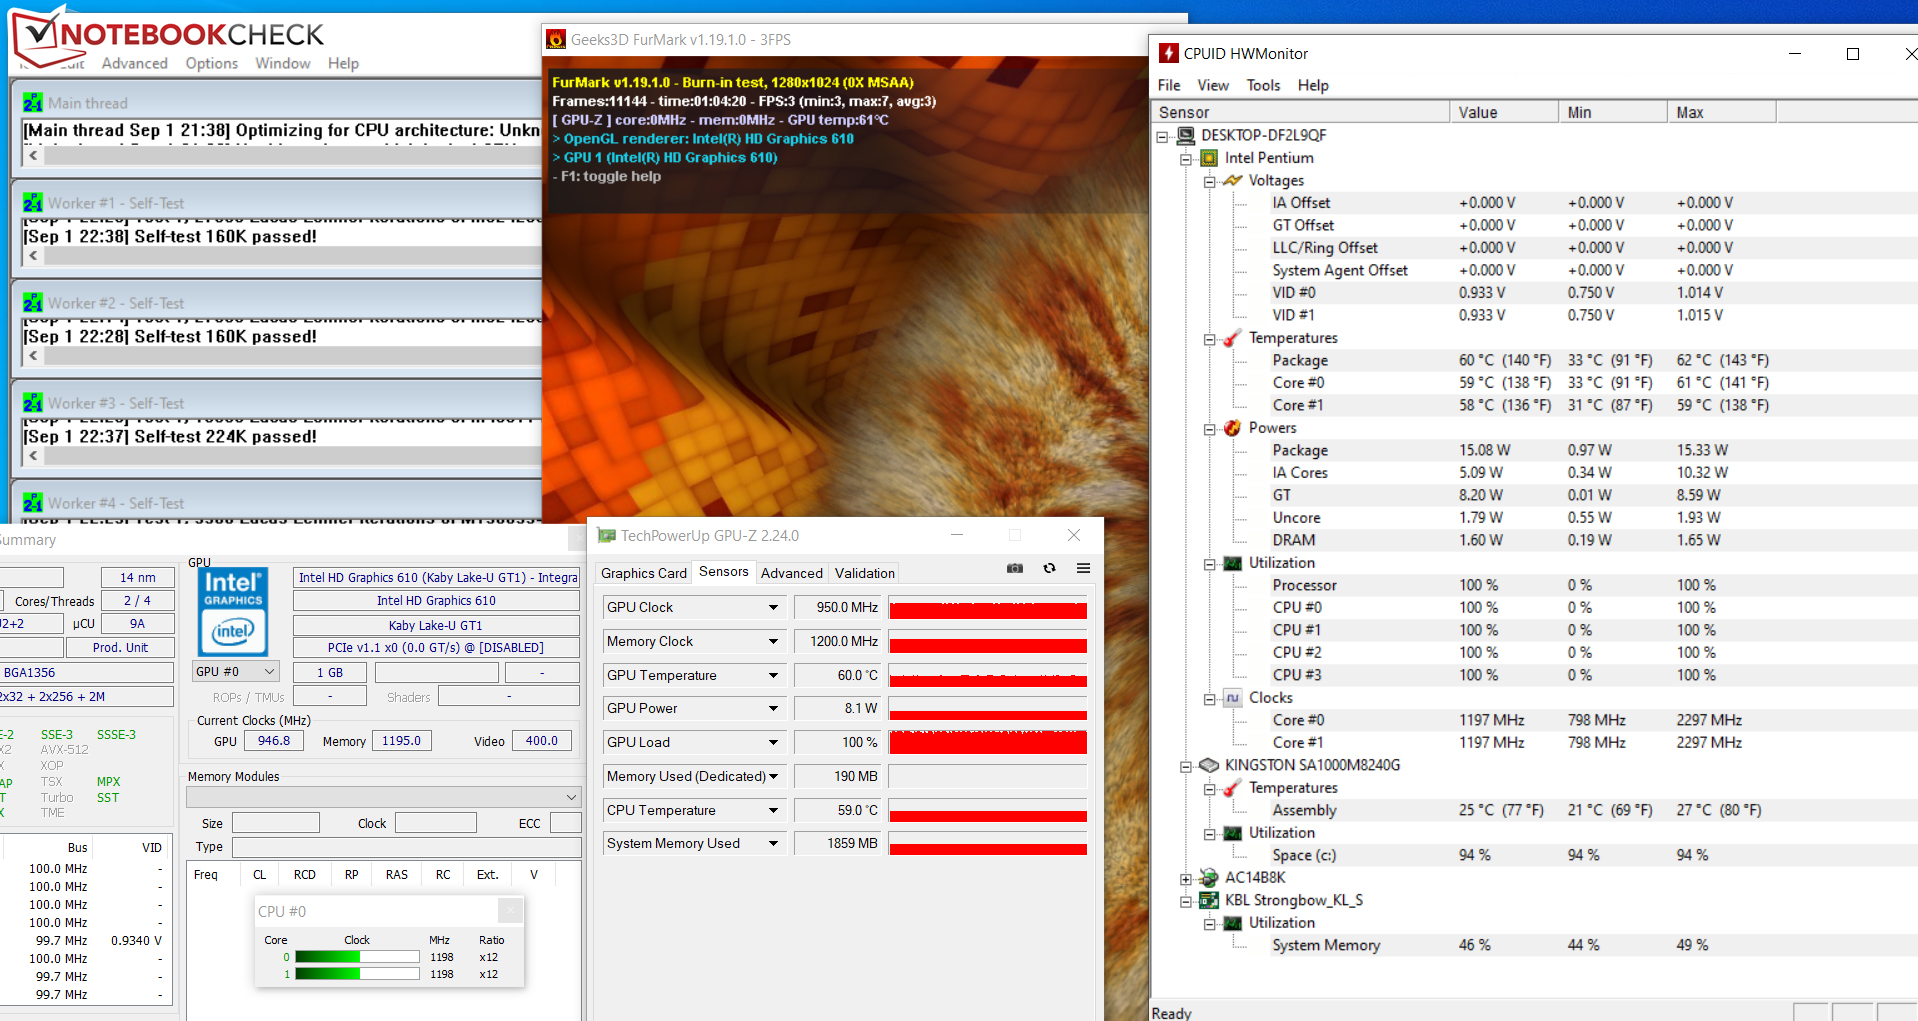1918x1021 pixels.
Task: Open the View menu in HWMonitor
Action: [1213, 85]
